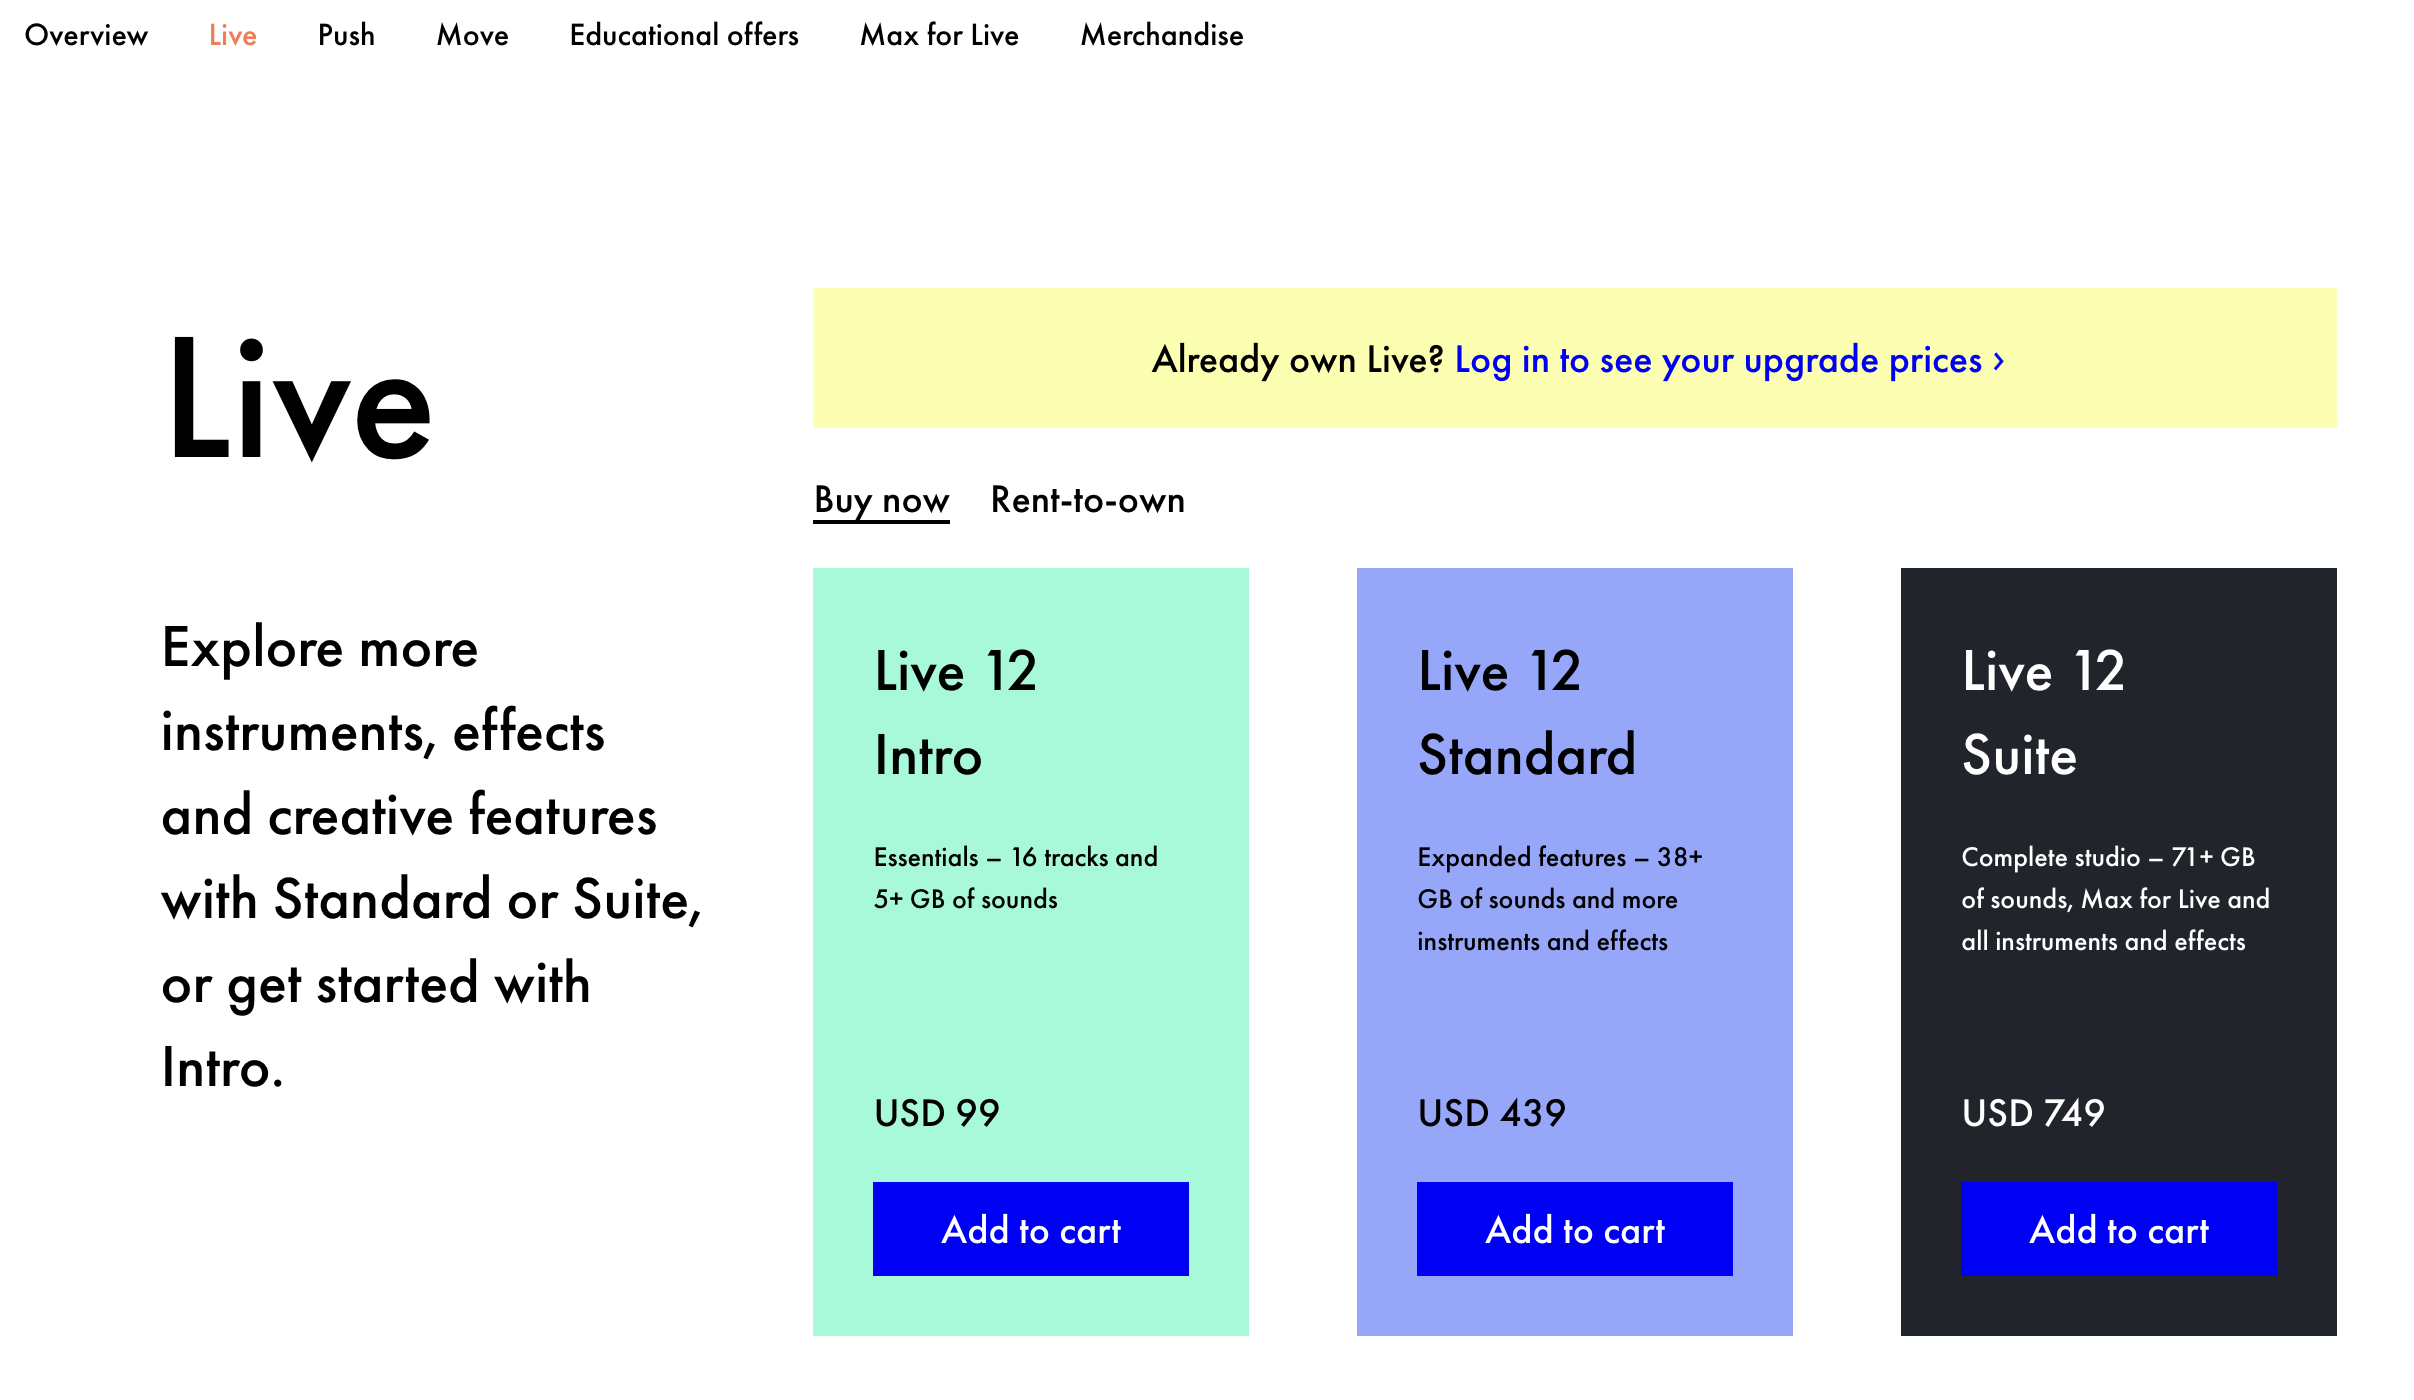Open Max for Live in navigation
This screenshot has width=2414, height=1400.
(x=939, y=35)
